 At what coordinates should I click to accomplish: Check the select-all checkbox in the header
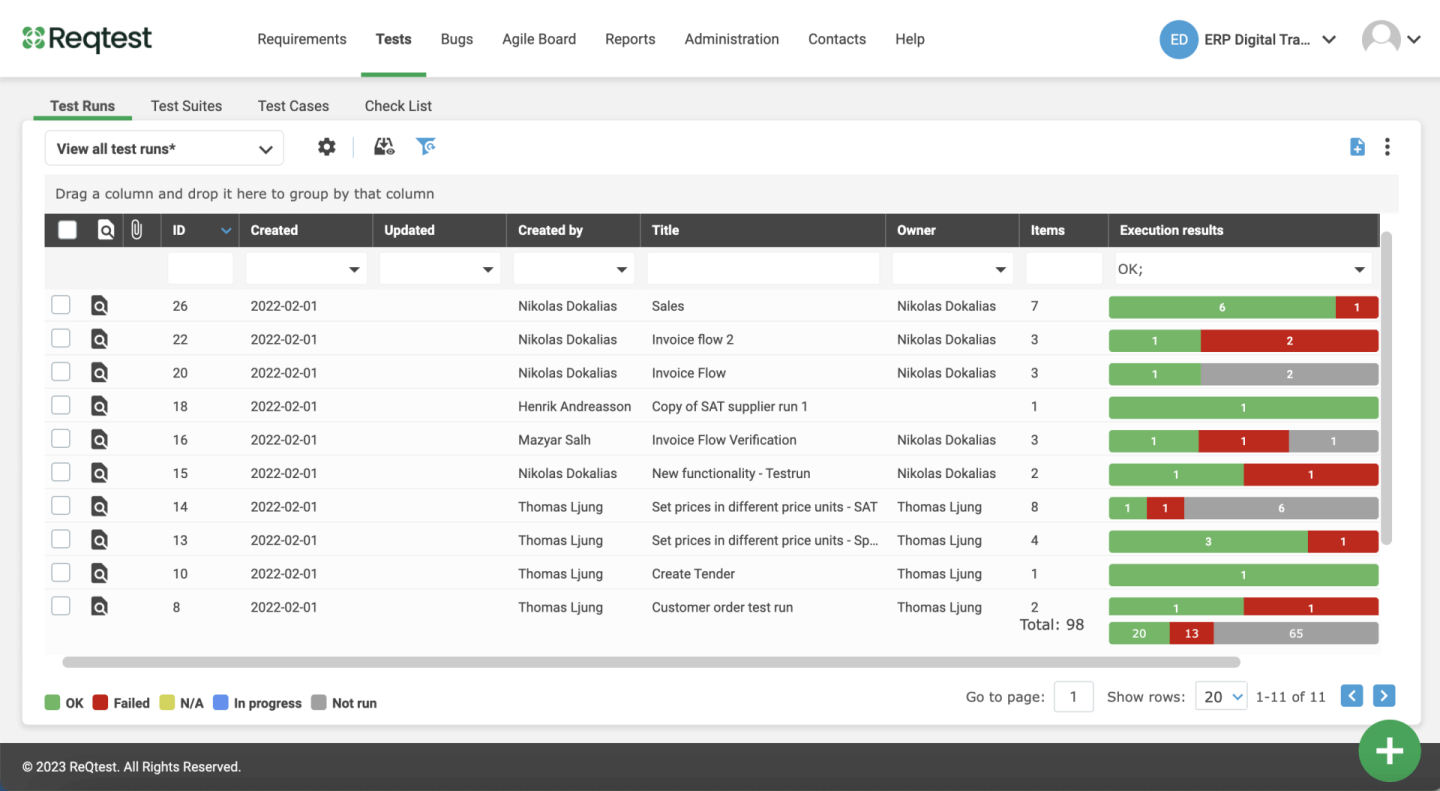(x=67, y=230)
